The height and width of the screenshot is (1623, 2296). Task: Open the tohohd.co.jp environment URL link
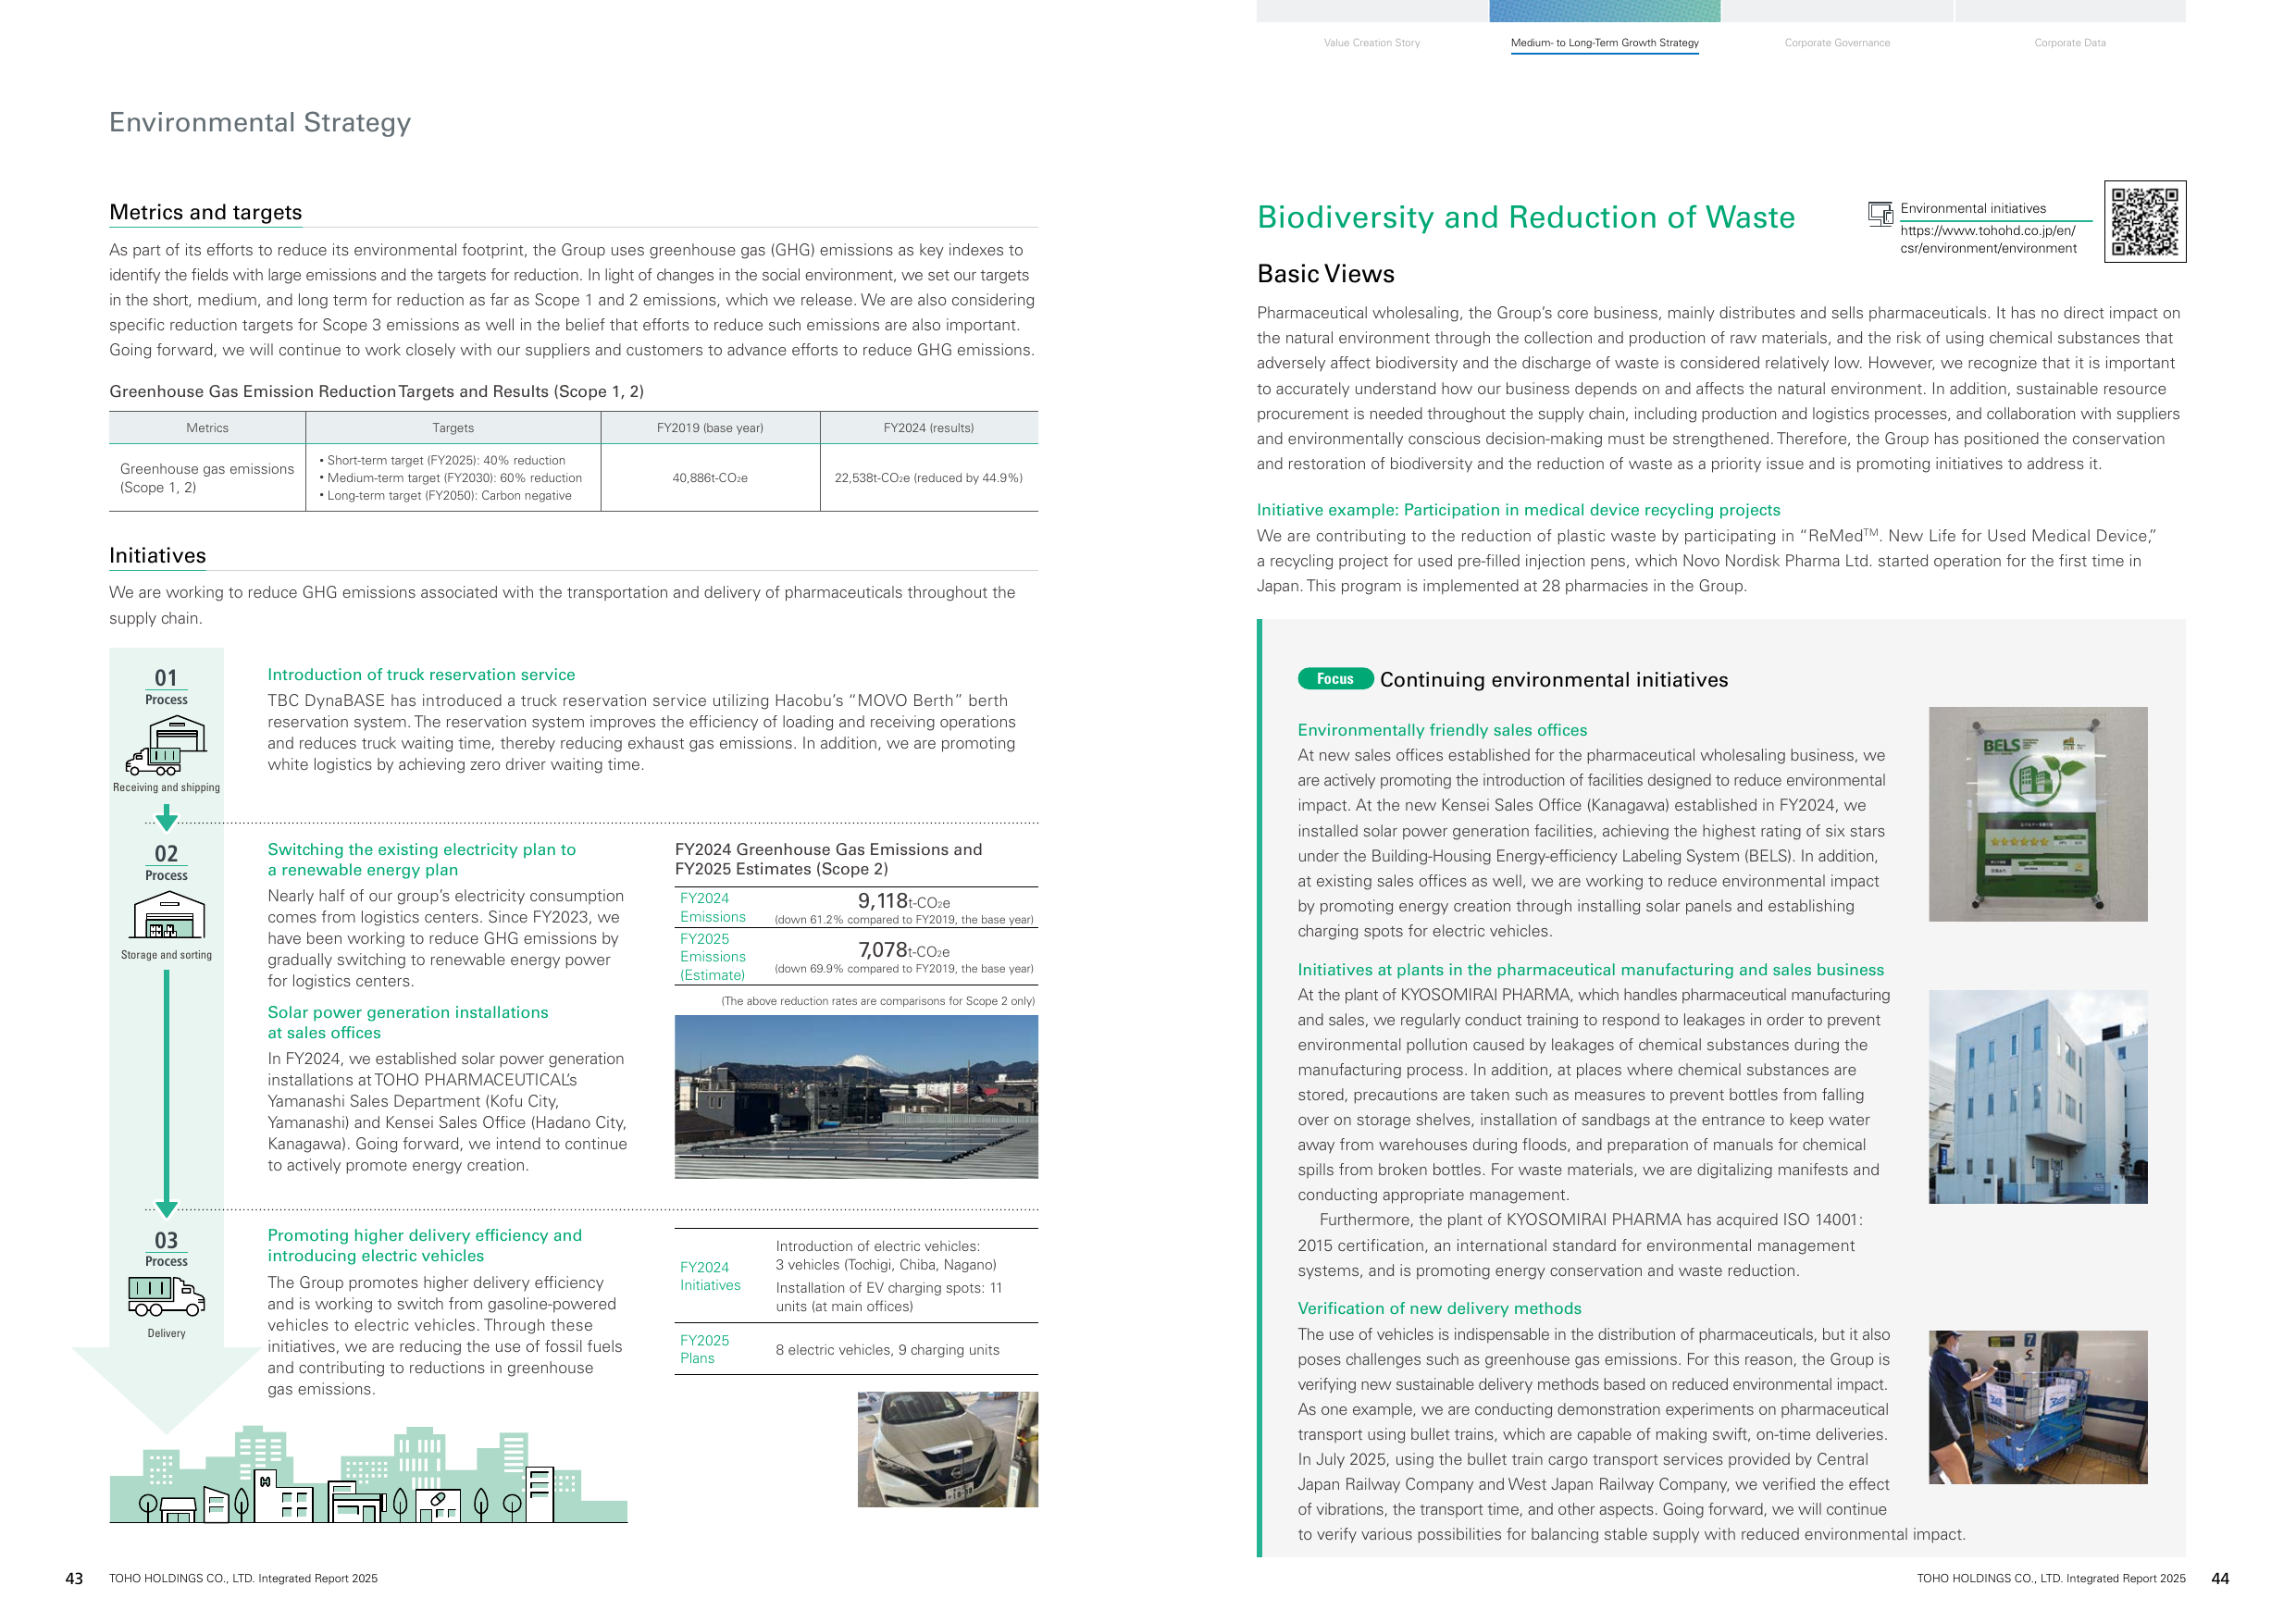click(x=1988, y=239)
